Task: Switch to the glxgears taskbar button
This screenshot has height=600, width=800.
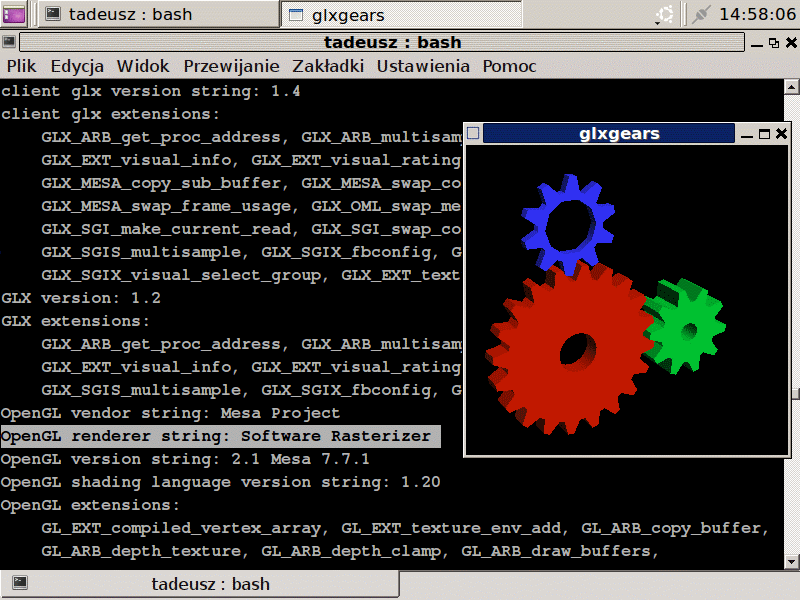Action: click(400, 15)
